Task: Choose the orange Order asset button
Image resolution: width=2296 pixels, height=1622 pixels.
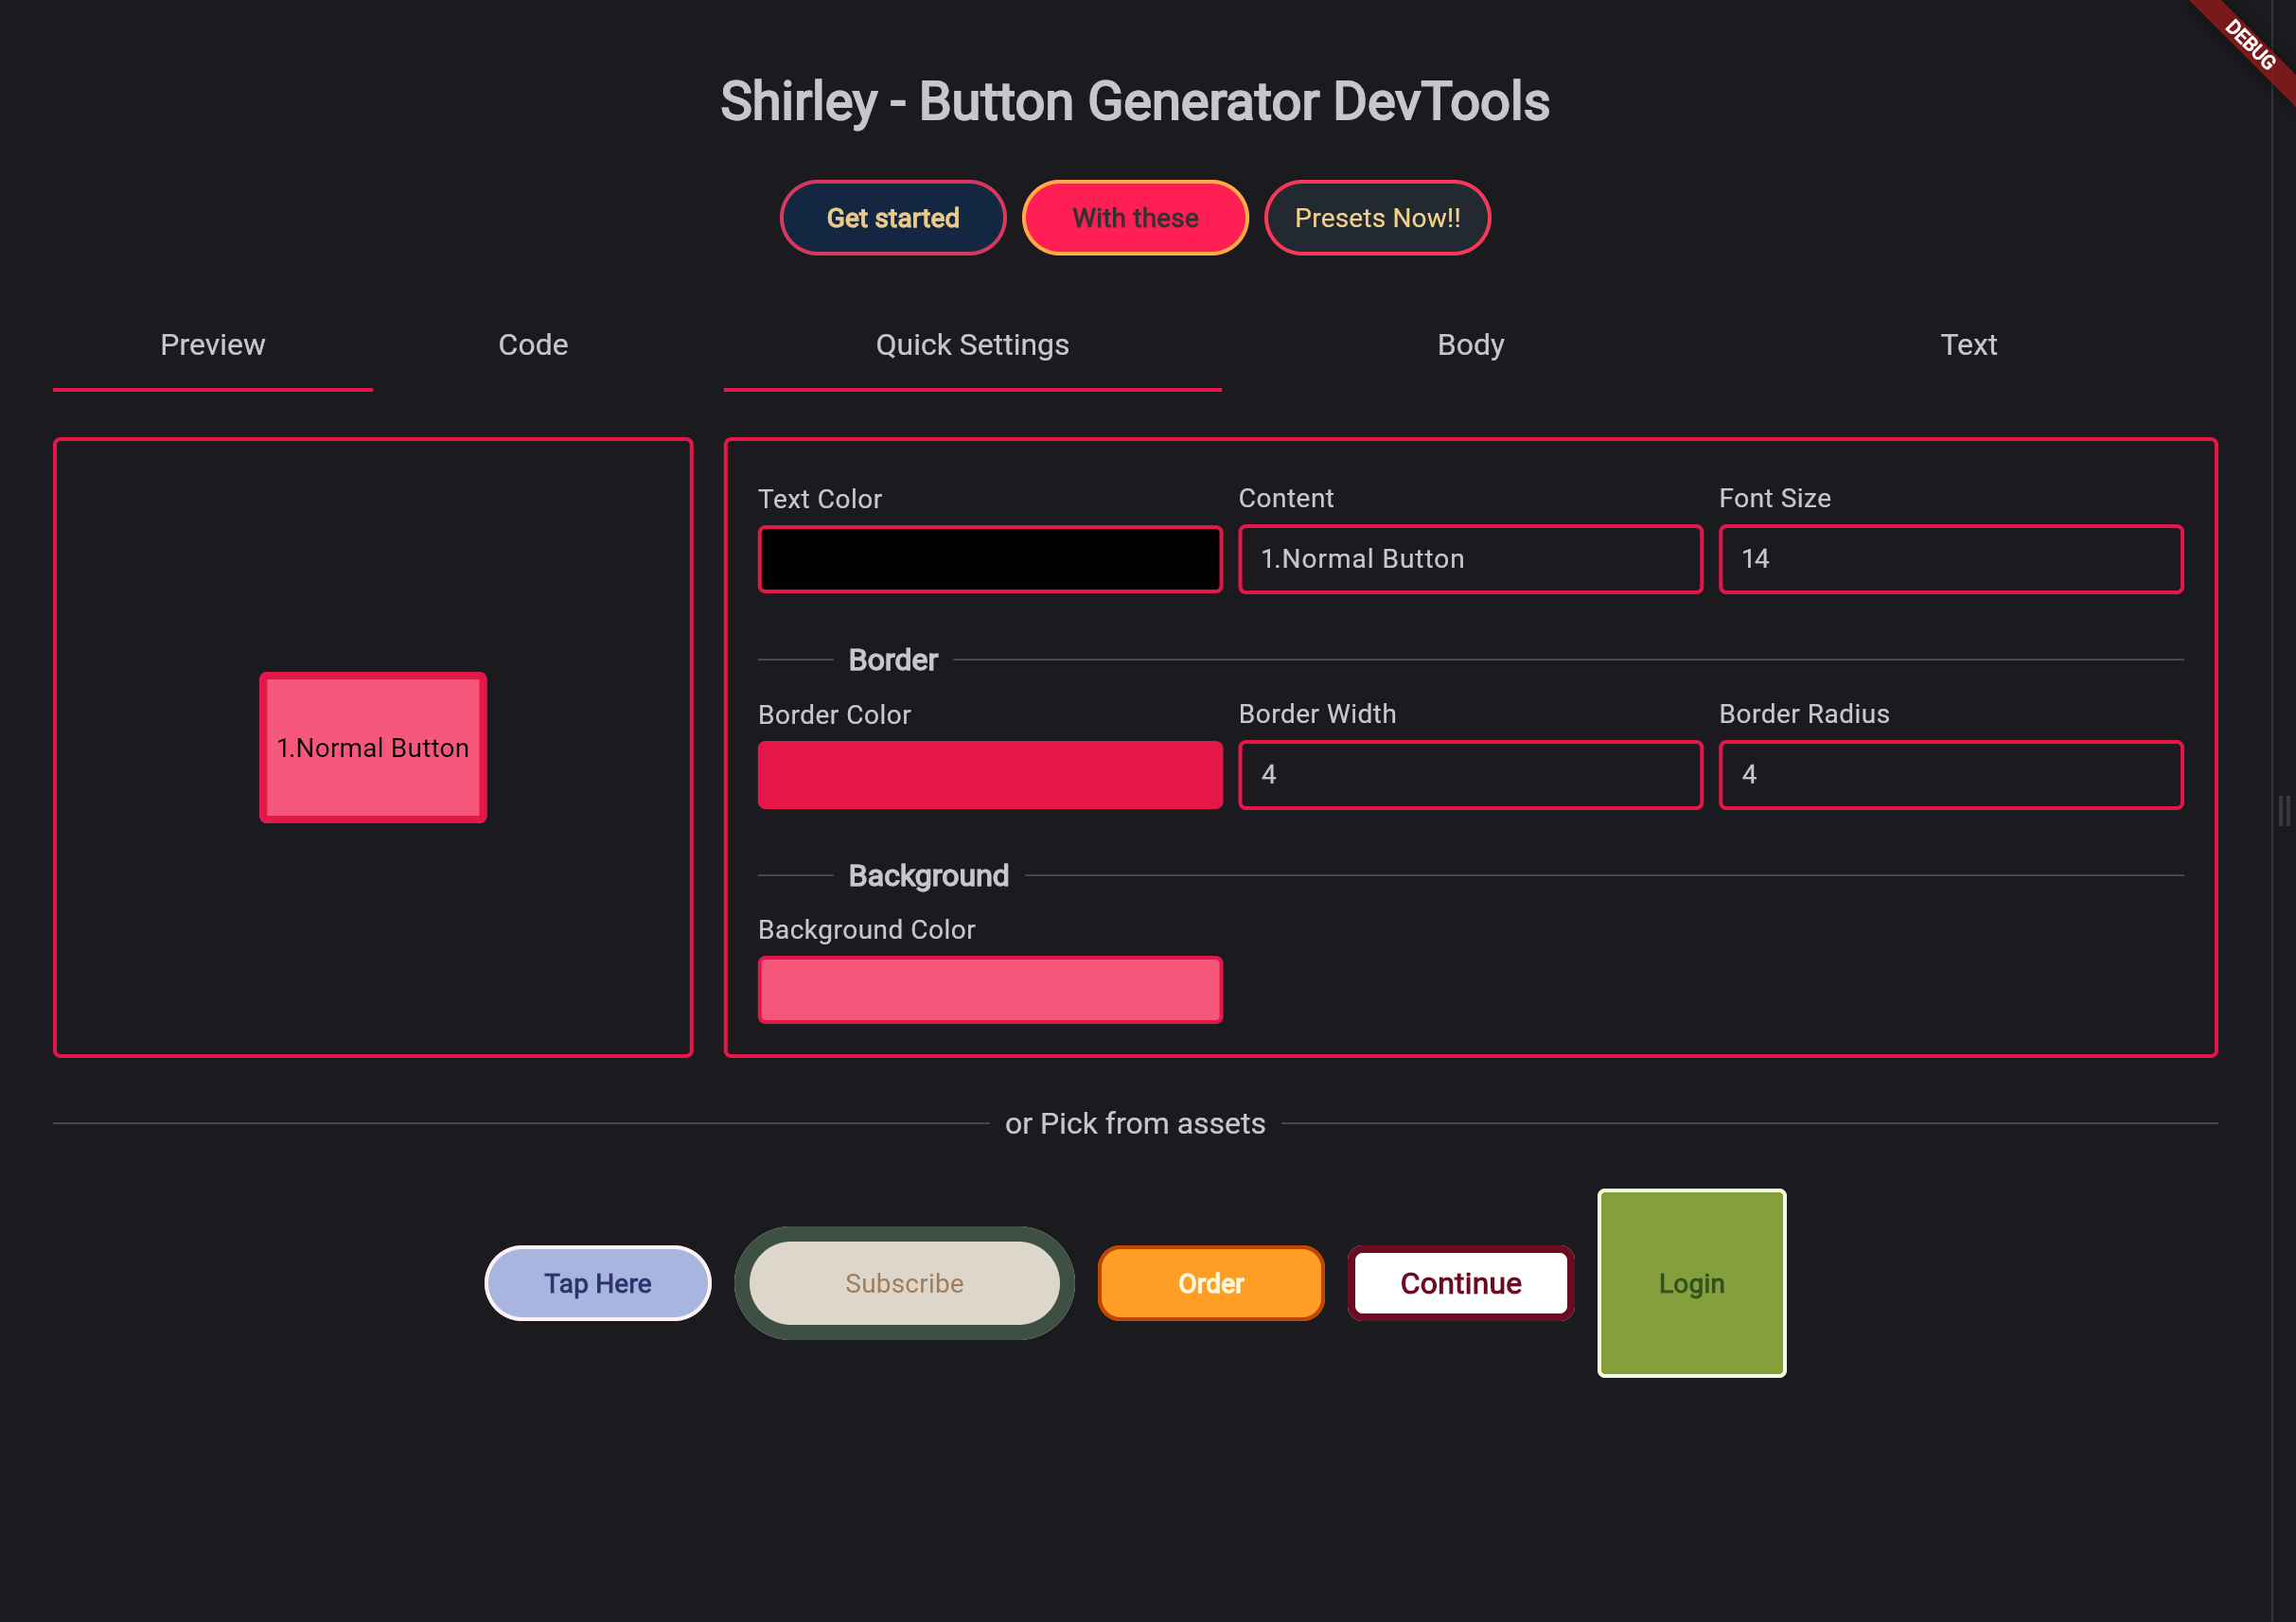Action: 1210,1283
